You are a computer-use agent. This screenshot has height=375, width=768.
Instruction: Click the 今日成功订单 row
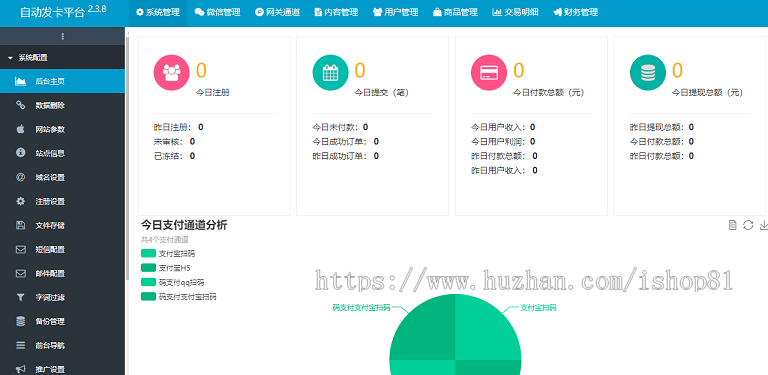(346, 141)
